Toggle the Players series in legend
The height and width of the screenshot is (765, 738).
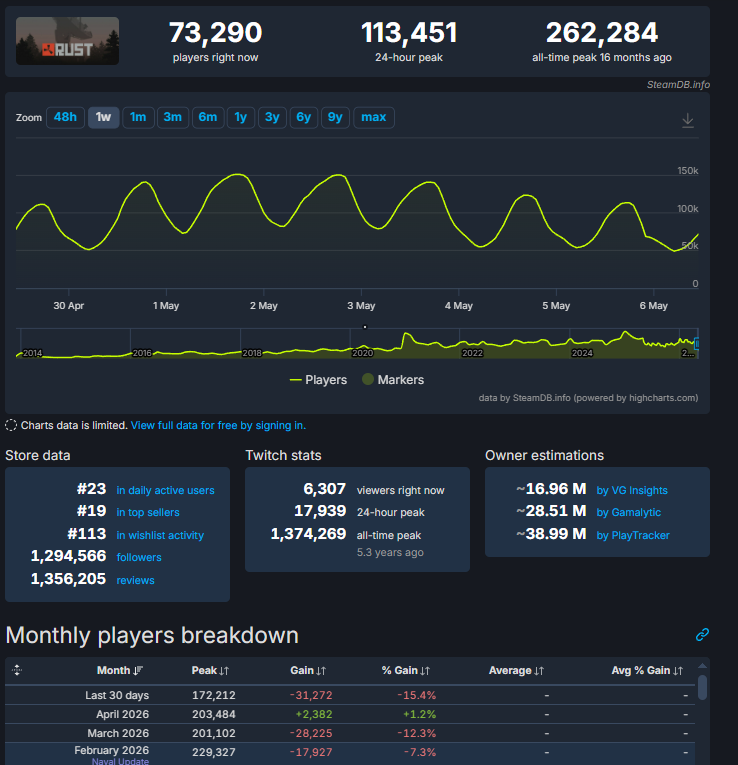point(318,380)
